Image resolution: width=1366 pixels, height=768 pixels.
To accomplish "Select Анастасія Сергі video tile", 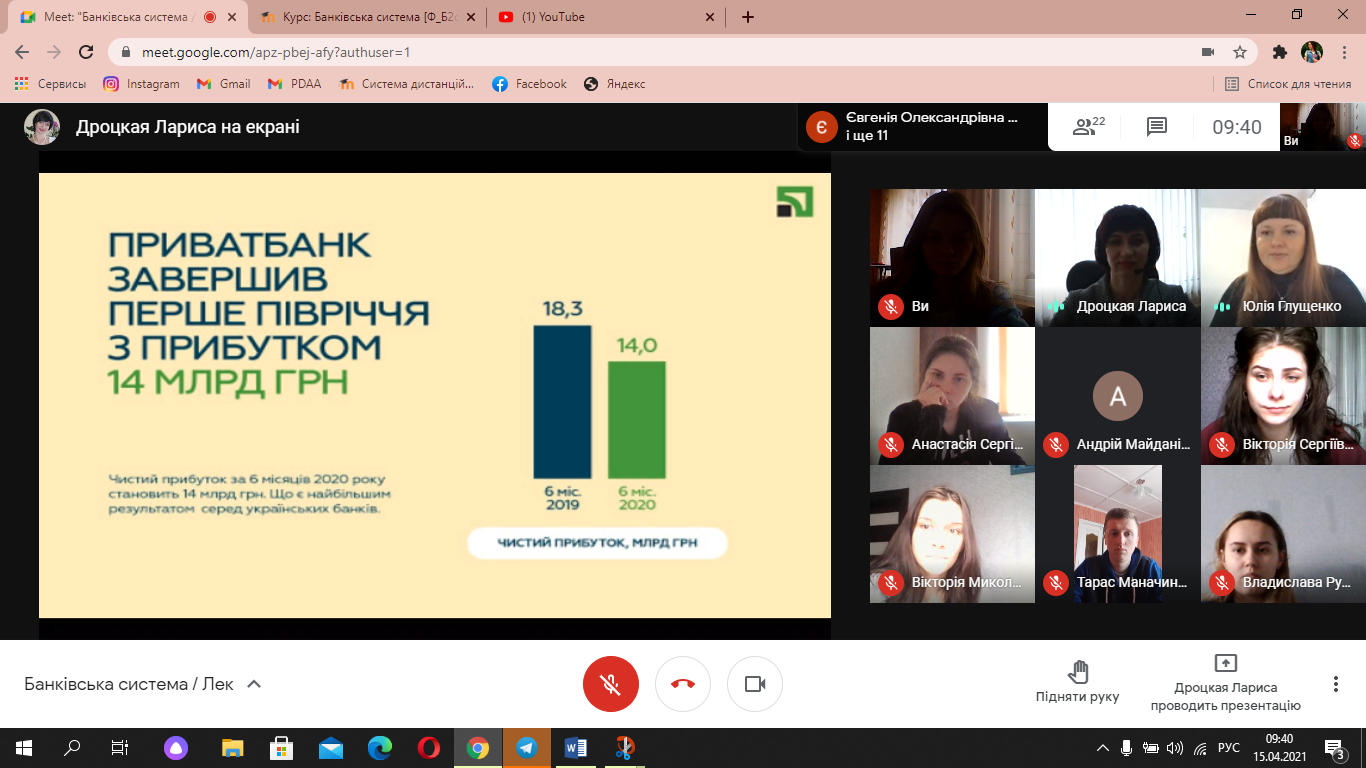I will click(x=952, y=396).
